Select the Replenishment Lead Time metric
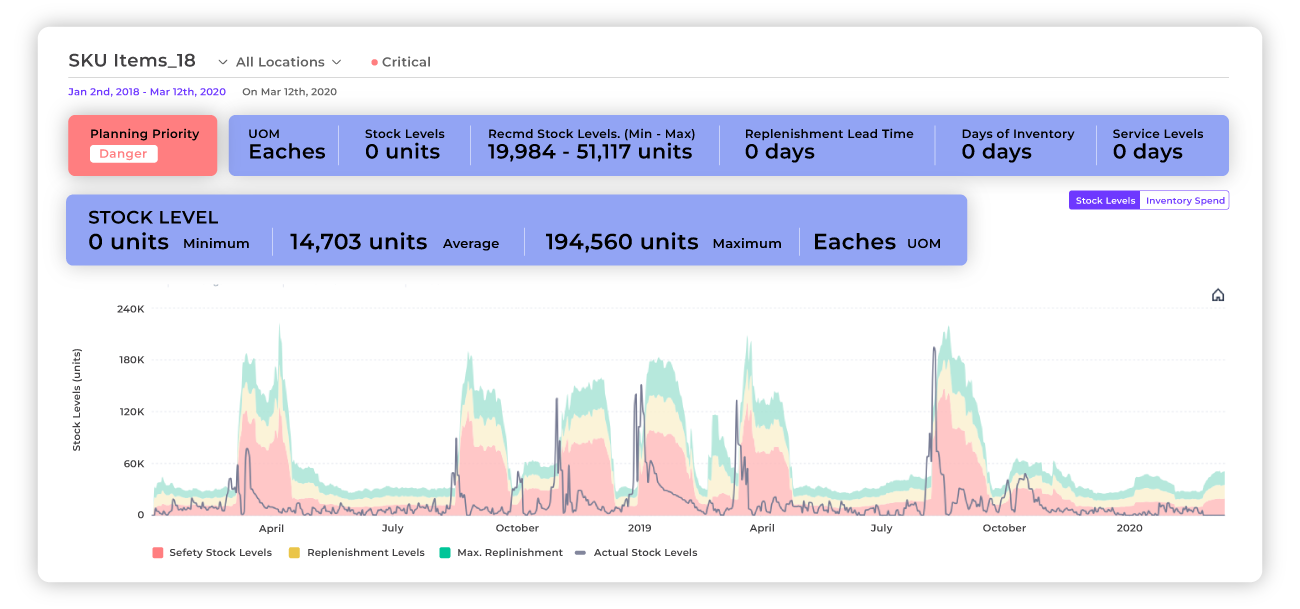This screenshot has width=1300, height=609. click(x=829, y=144)
